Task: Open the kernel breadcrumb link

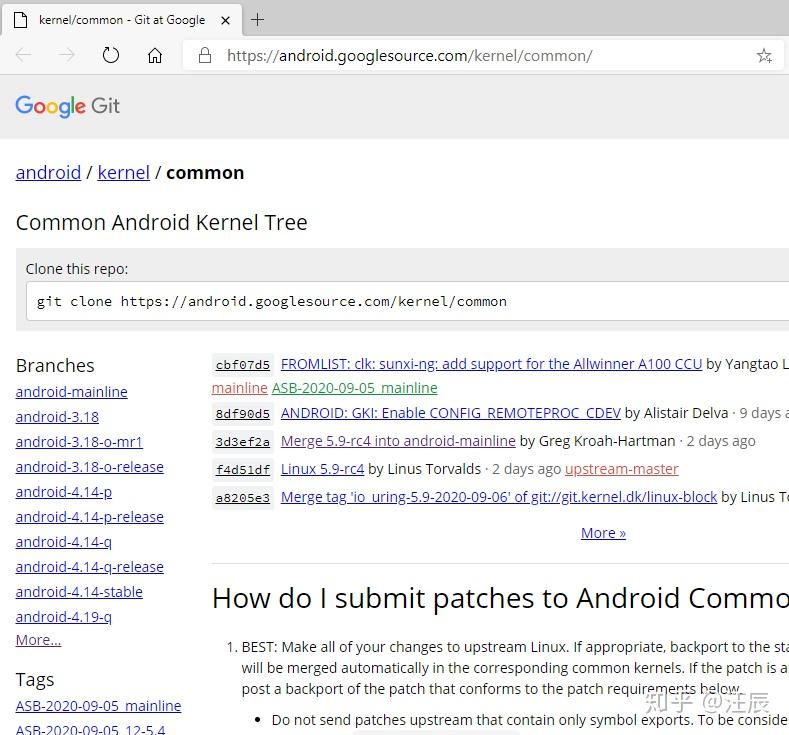Action: pos(123,173)
